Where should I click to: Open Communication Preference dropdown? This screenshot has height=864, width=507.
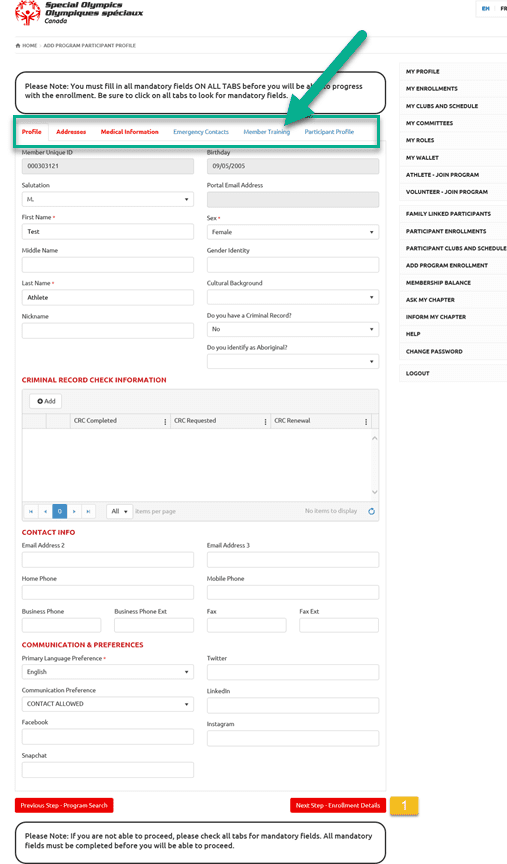coord(108,704)
